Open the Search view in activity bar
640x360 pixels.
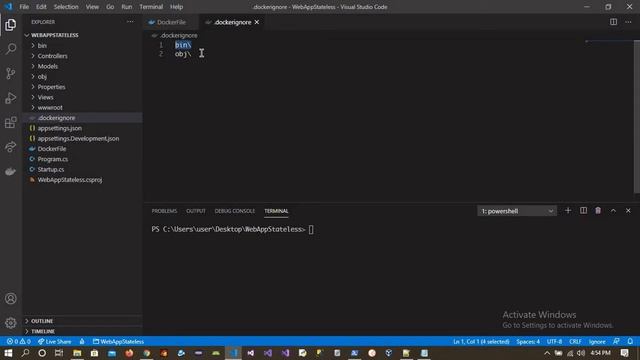(11, 49)
